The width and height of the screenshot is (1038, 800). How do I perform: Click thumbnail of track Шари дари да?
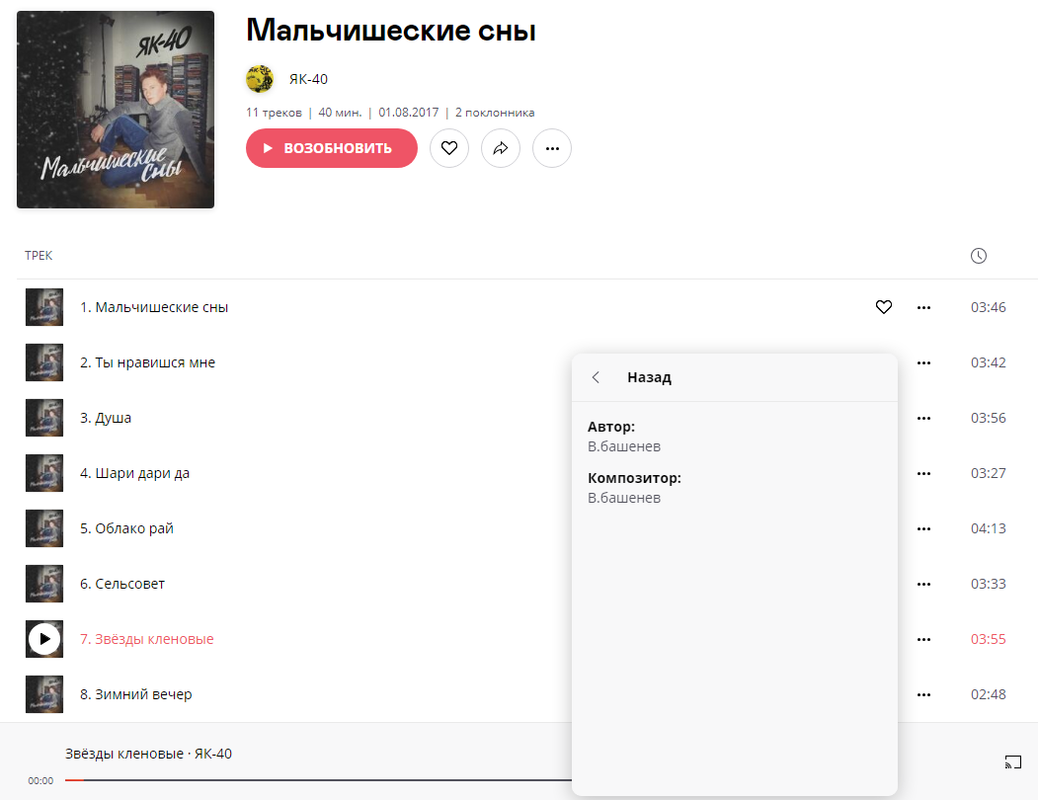point(44,474)
